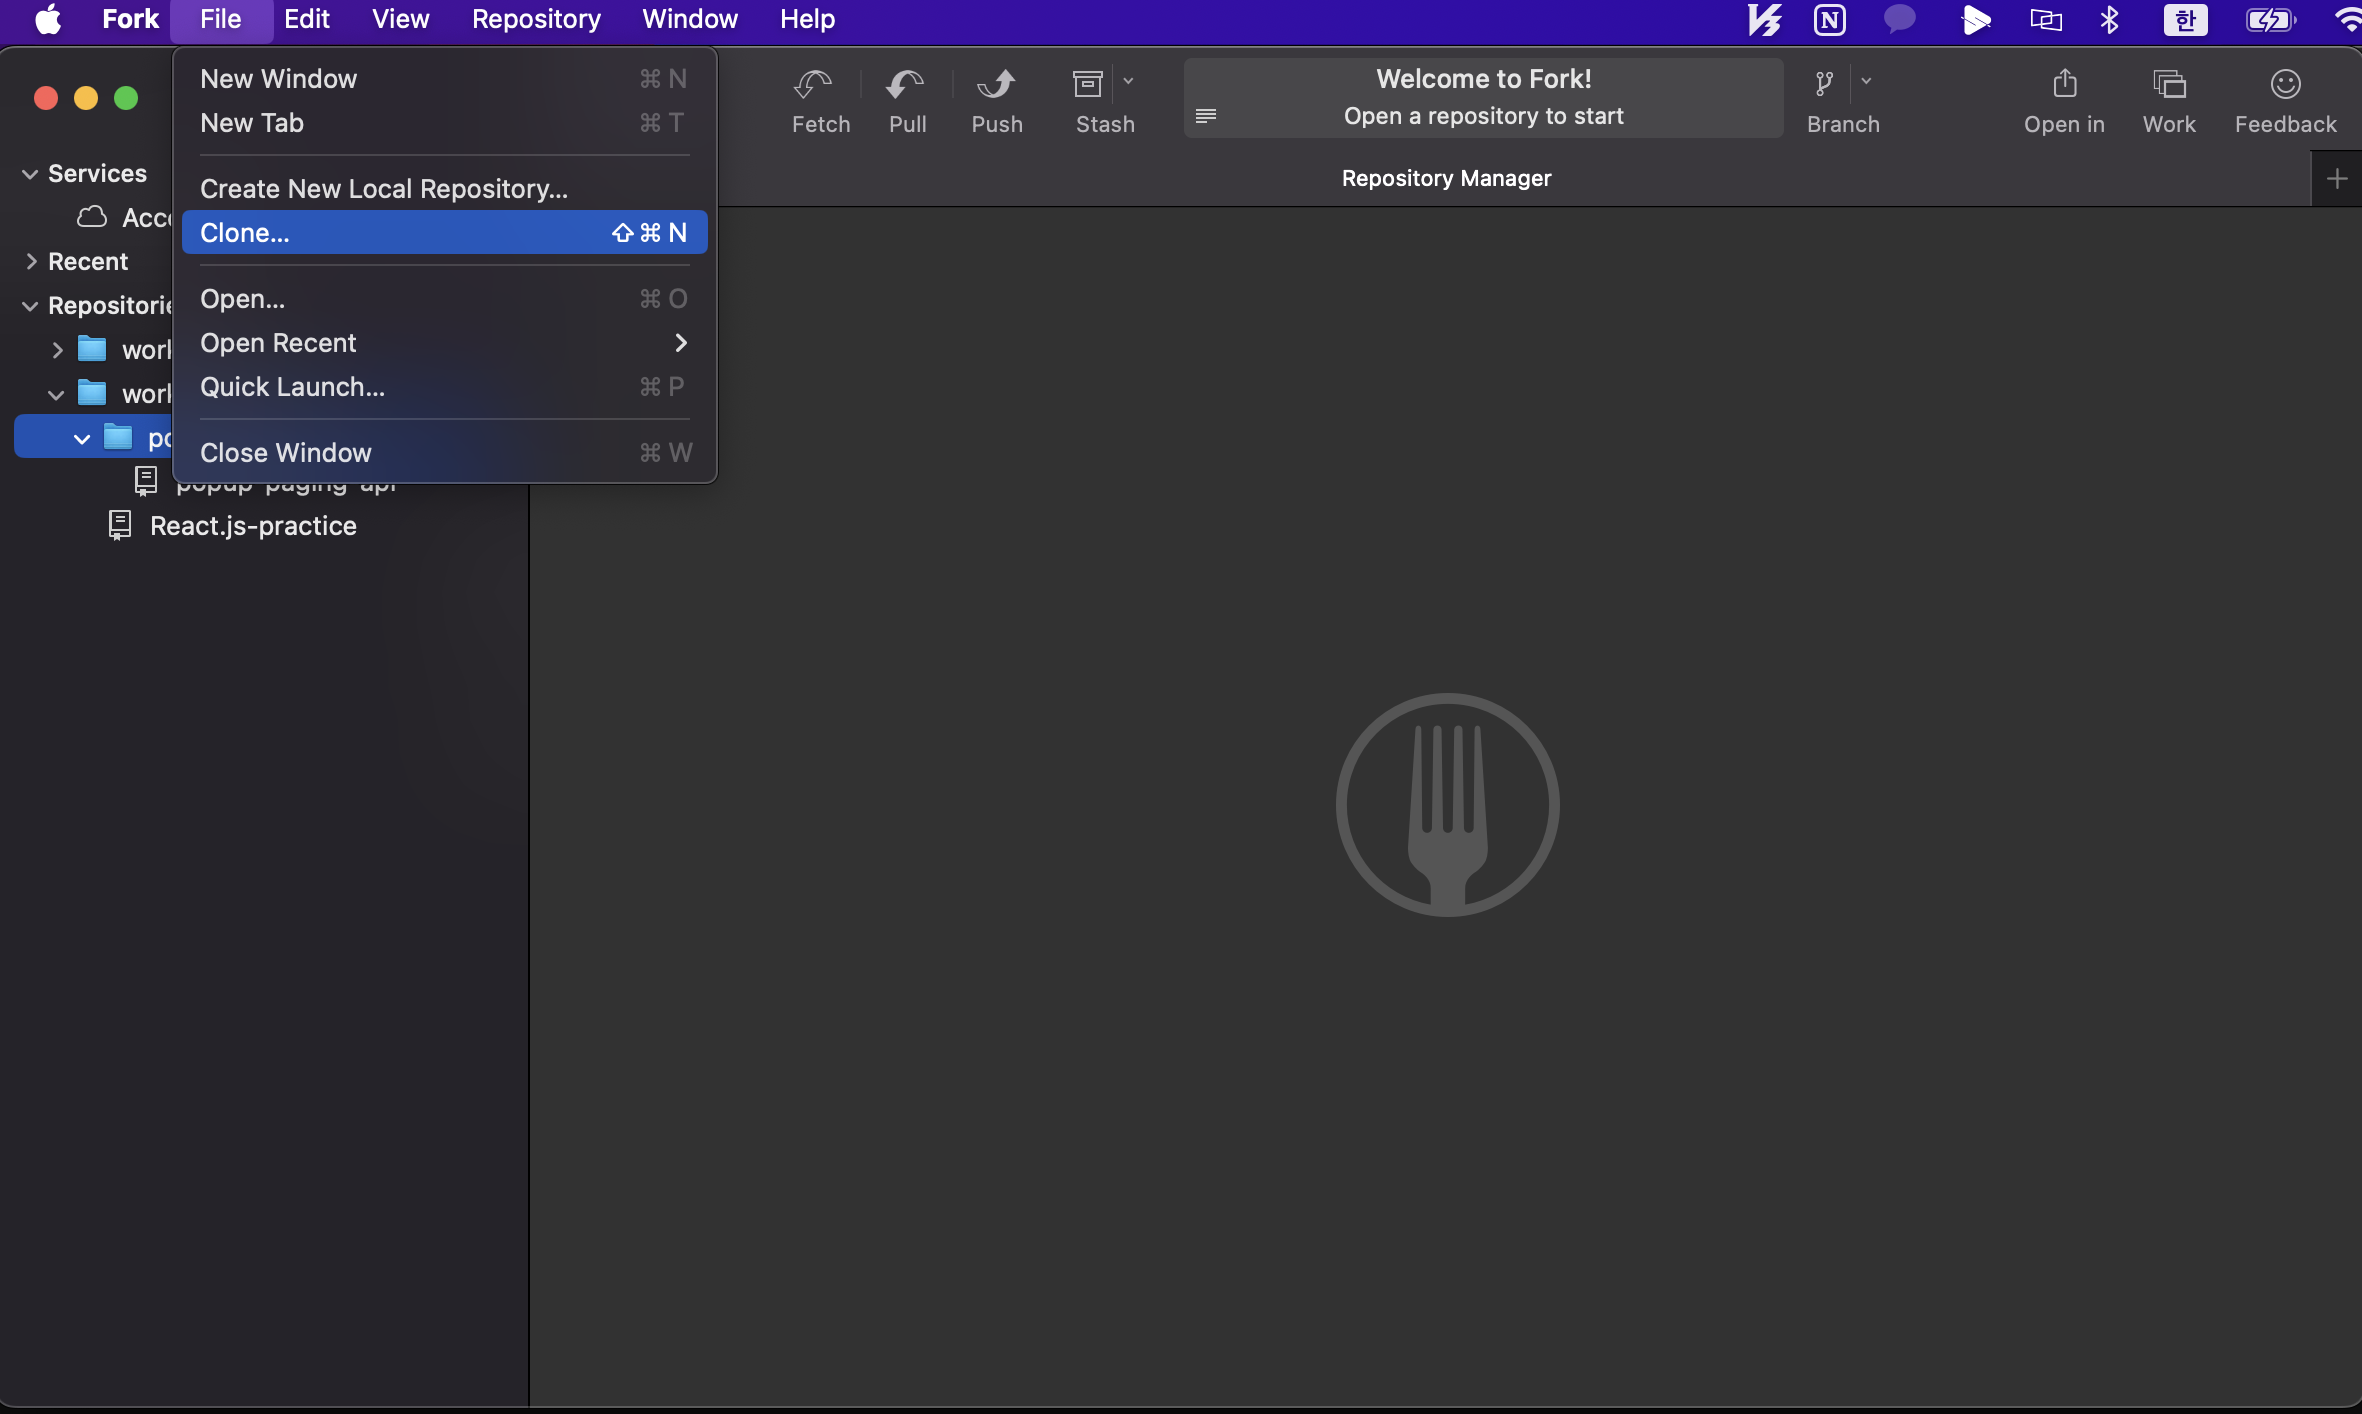Click the Repository Manager tab
The width and height of the screenshot is (2362, 1414).
pos(1445,179)
